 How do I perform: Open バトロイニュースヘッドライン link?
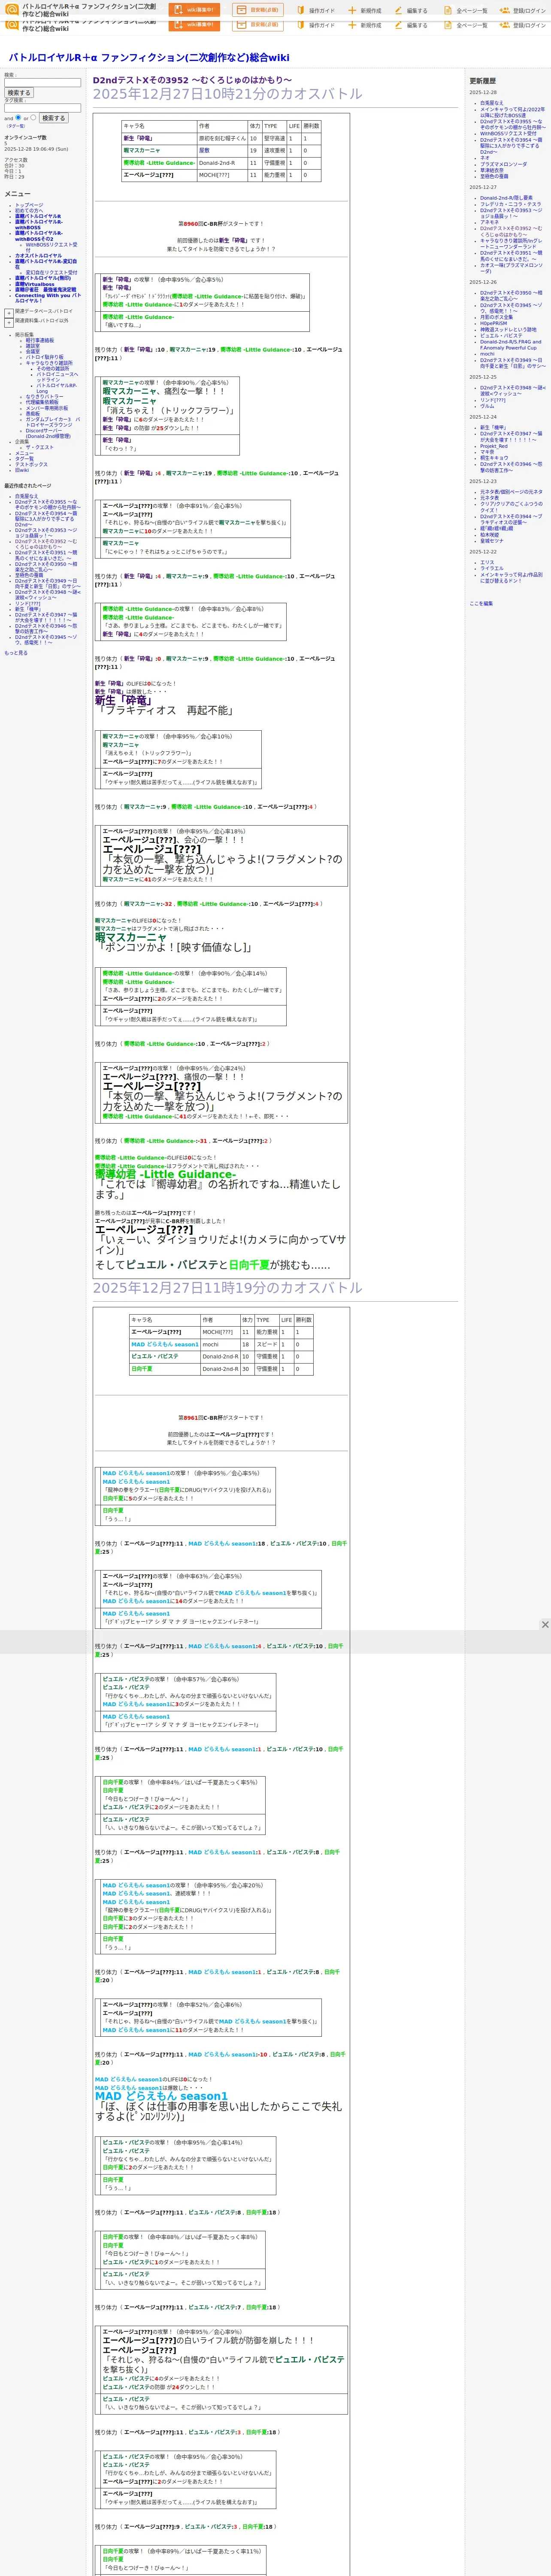tap(57, 377)
